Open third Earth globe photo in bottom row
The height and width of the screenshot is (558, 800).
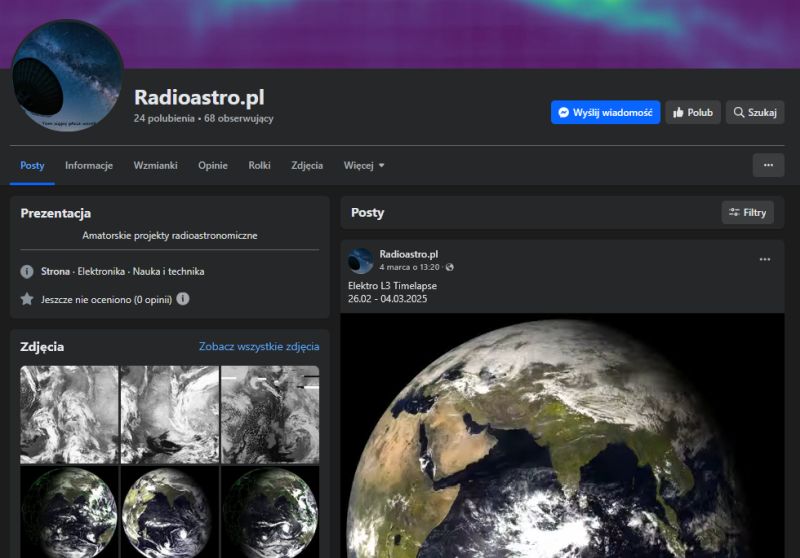(x=270, y=512)
